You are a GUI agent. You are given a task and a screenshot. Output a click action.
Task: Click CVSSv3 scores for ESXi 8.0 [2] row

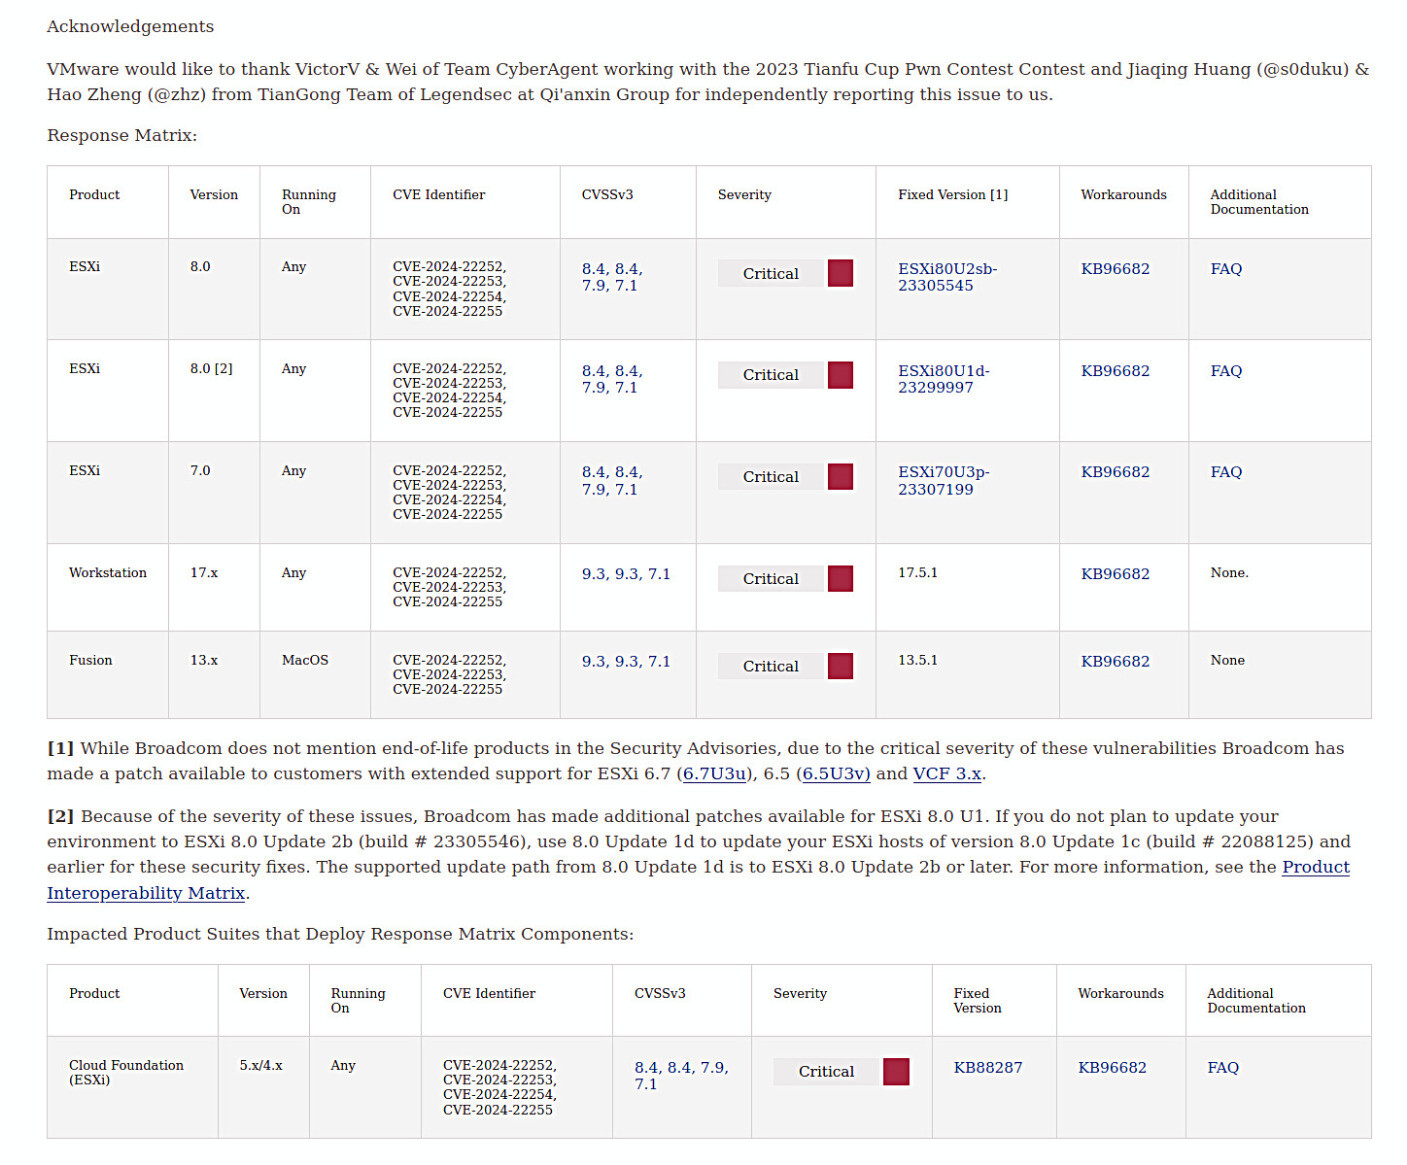[x=612, y=379]
